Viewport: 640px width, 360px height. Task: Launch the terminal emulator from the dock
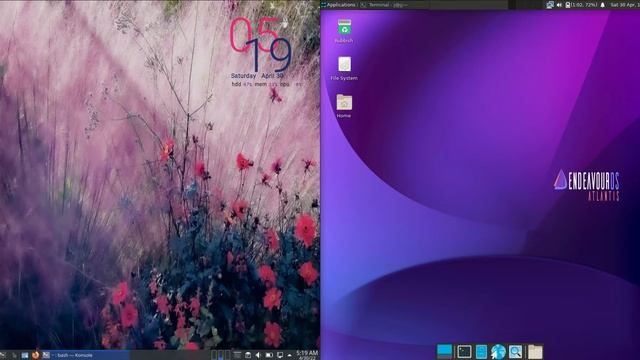point(464,351)
